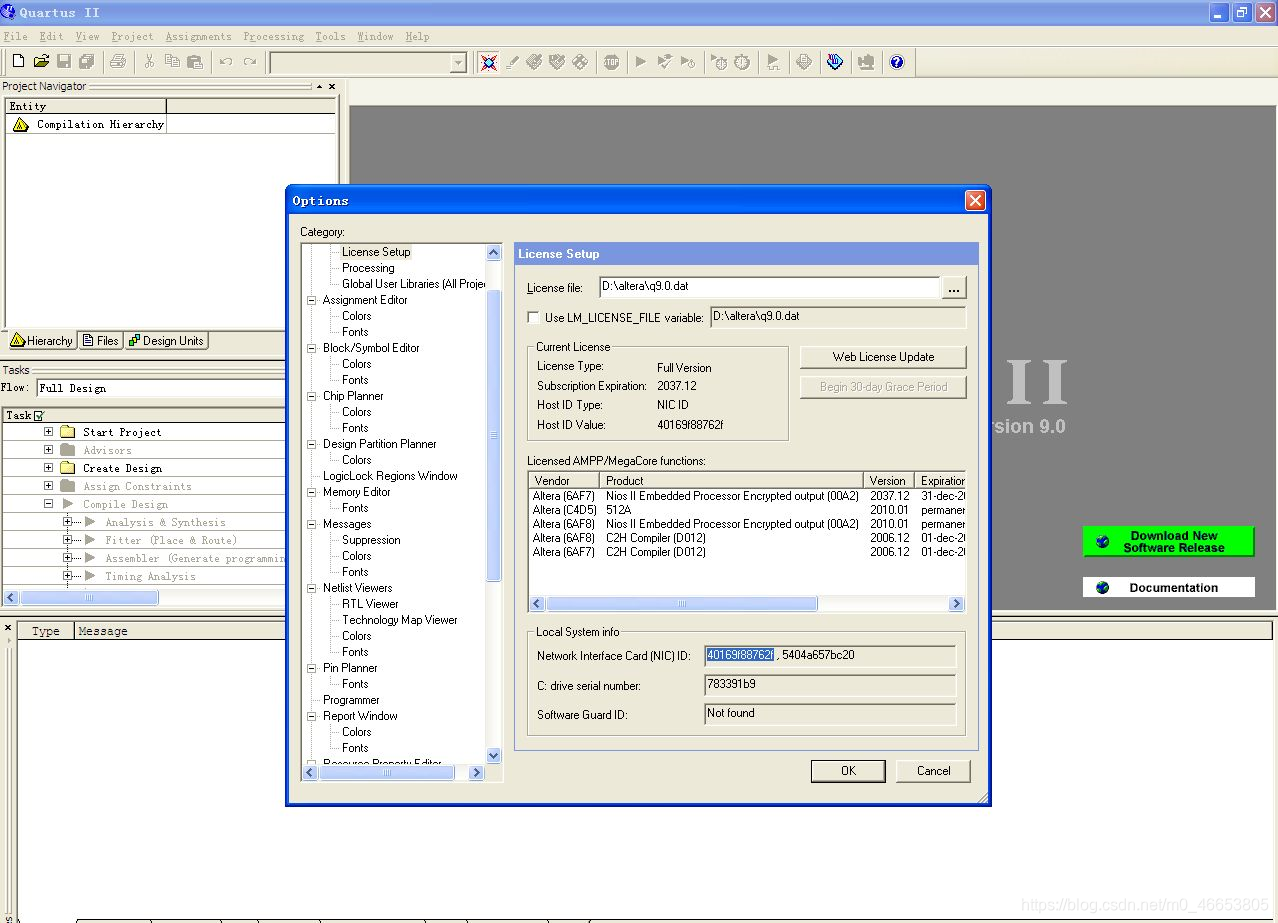
Task: Click the Redo arrow icon
Action: click(249, 62)
